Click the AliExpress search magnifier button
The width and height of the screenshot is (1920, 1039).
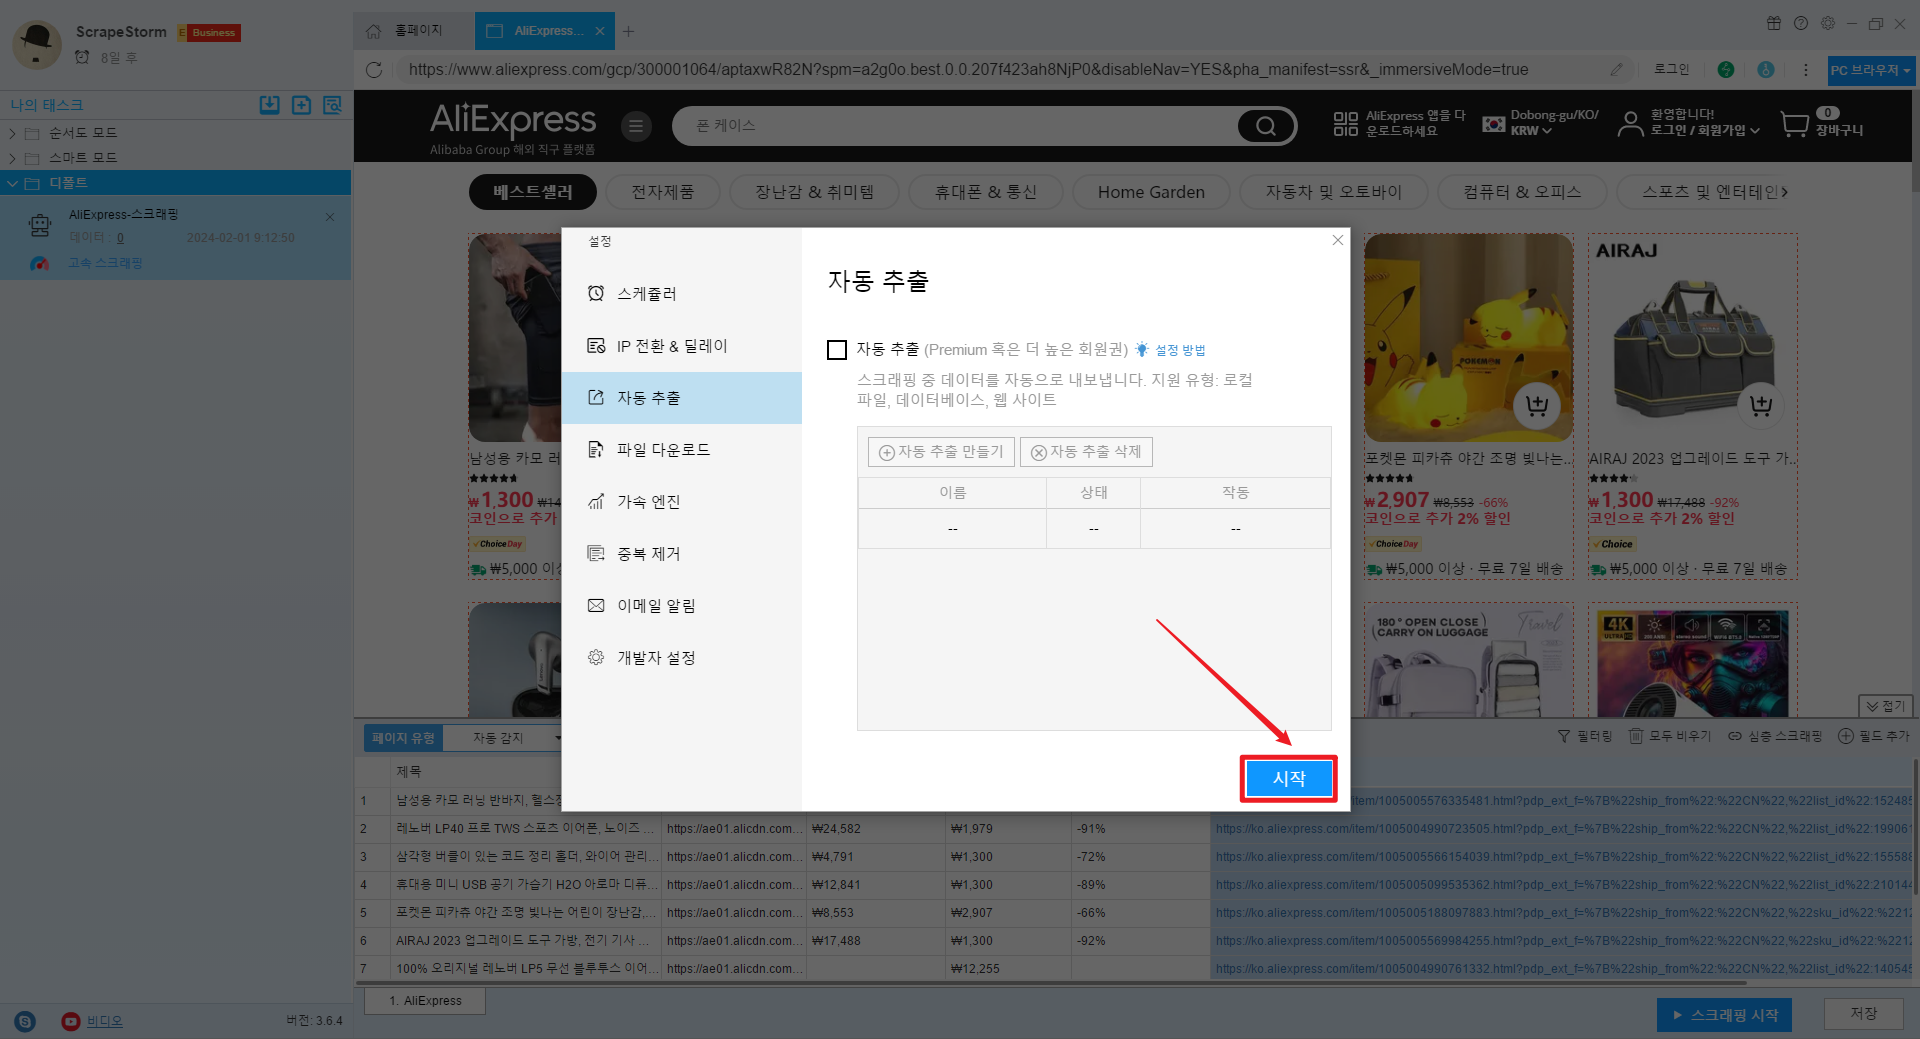[x=1266, y=126]
